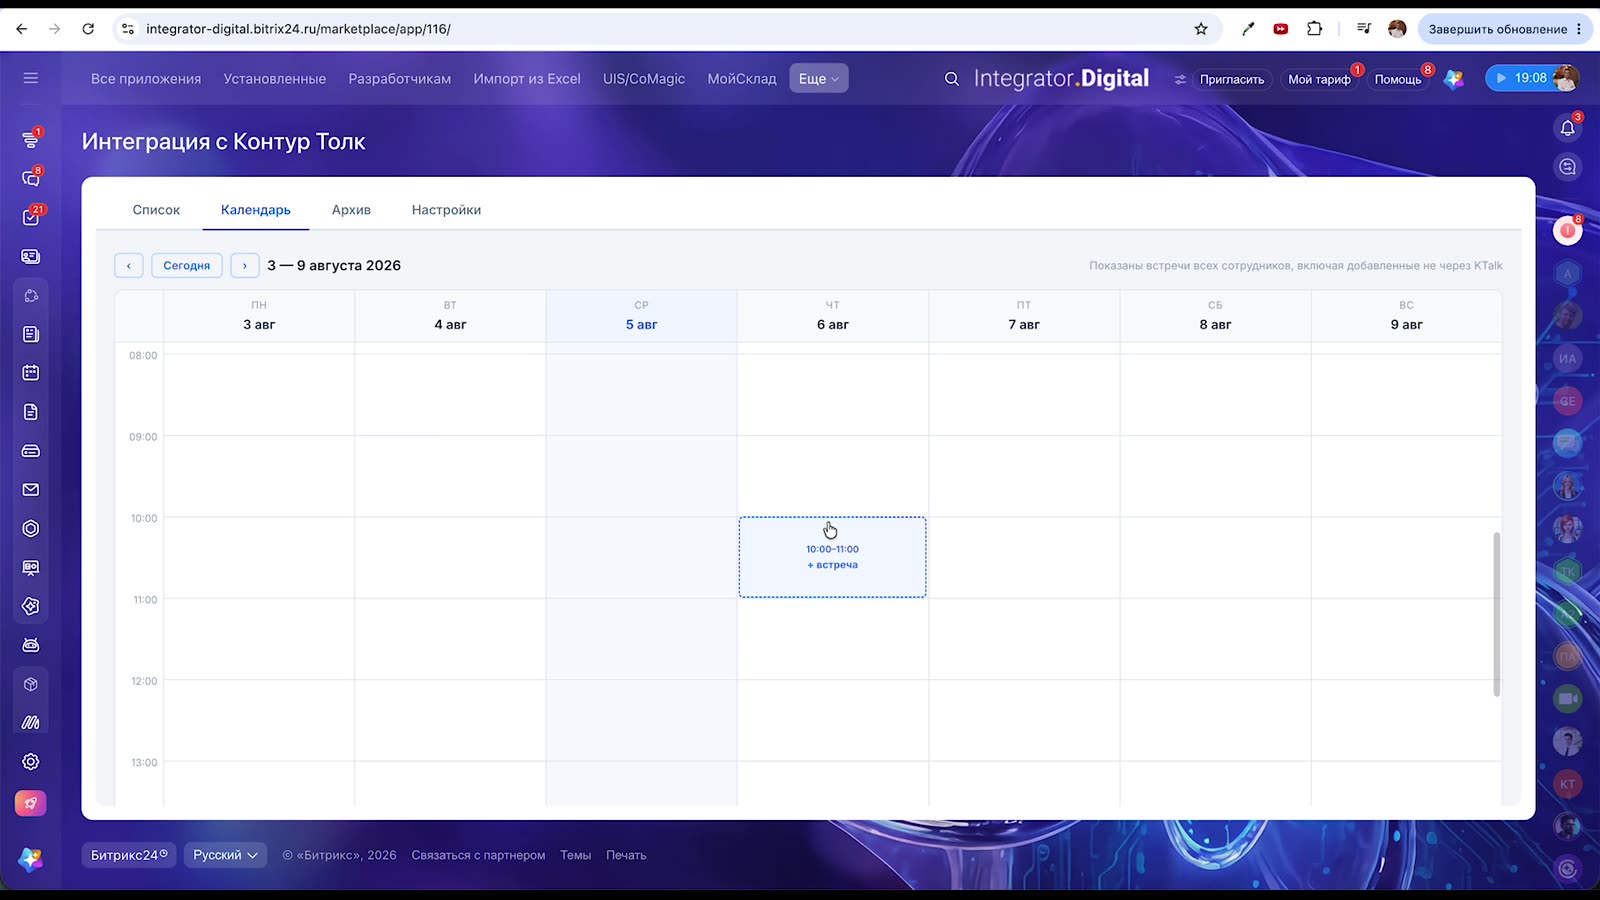
Task: Open the colorful star icon in the sidebar corner
Action: point(31,859)
